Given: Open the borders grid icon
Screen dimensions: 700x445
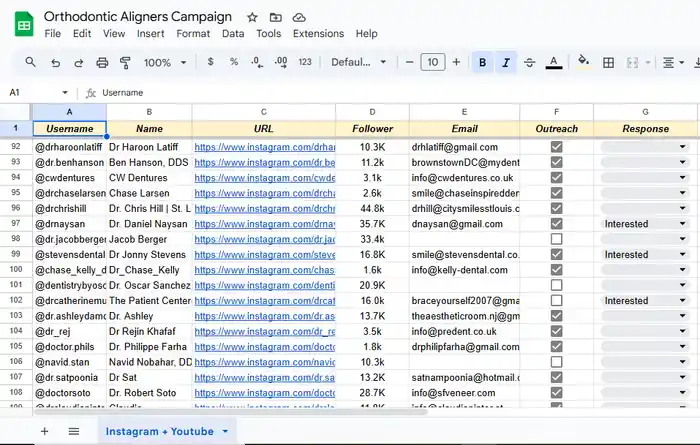Looking at the screenshot, I should coord(608,62).
